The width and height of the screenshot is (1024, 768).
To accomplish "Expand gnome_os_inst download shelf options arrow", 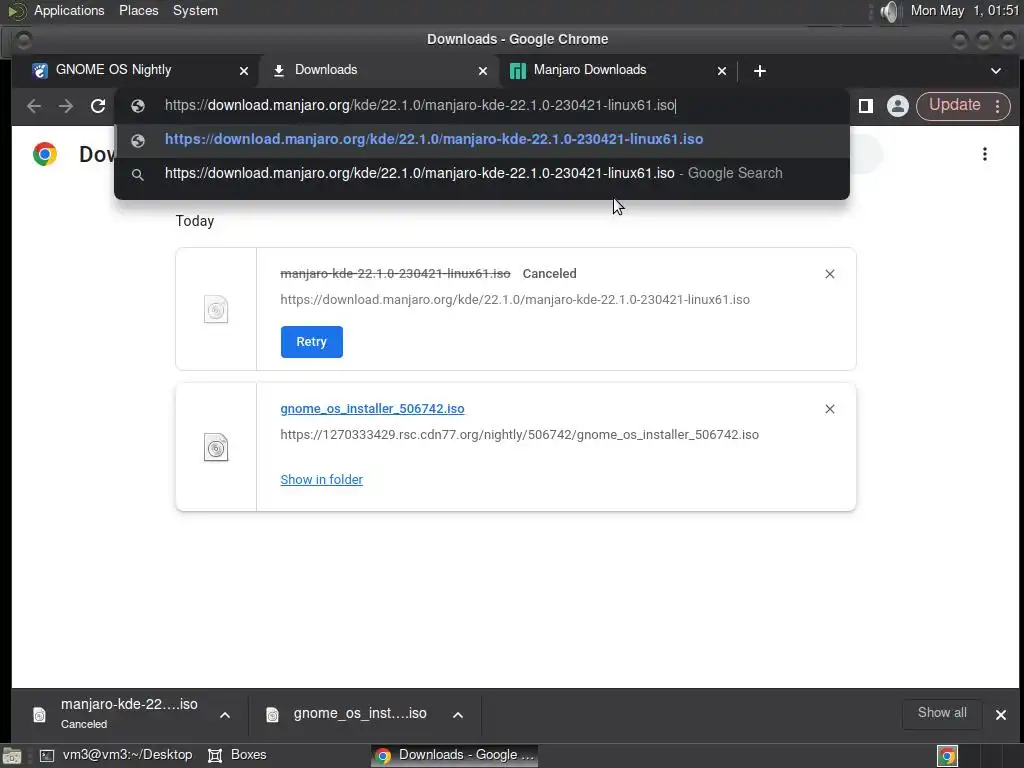I will [458, 715].
